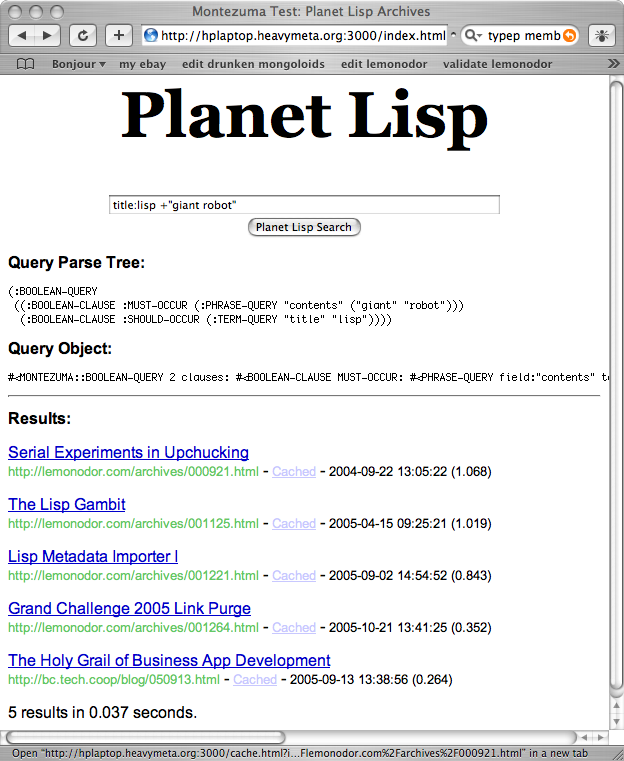Click the vertical scrollbar thumb
The width and height of the screenshot is (624, 761).
click(616, 386)
